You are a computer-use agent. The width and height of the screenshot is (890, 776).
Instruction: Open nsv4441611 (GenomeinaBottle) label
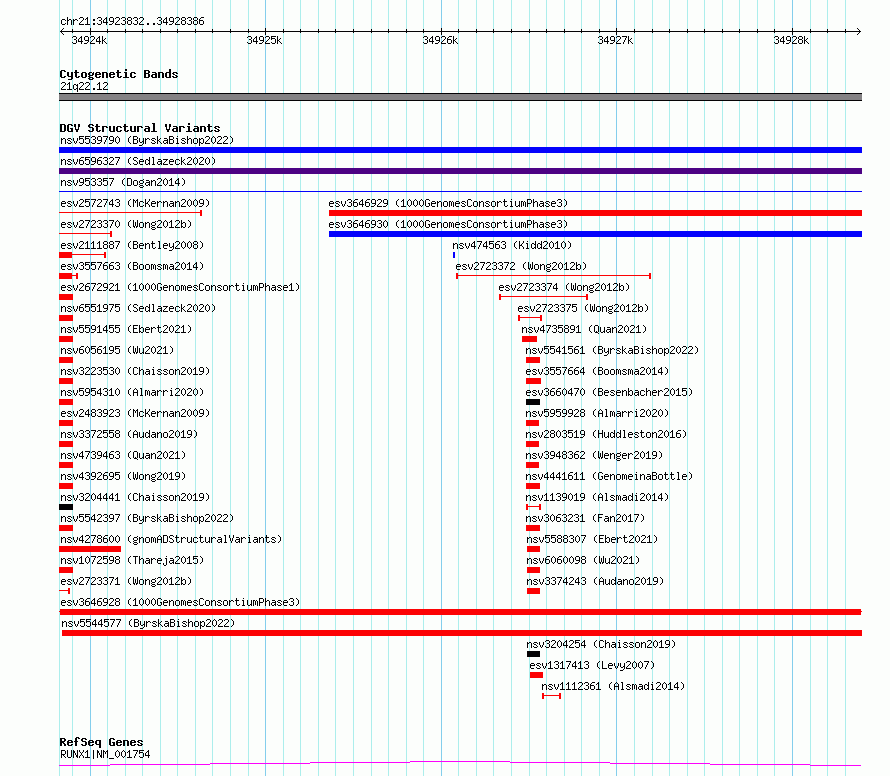(x=609, y=476)
